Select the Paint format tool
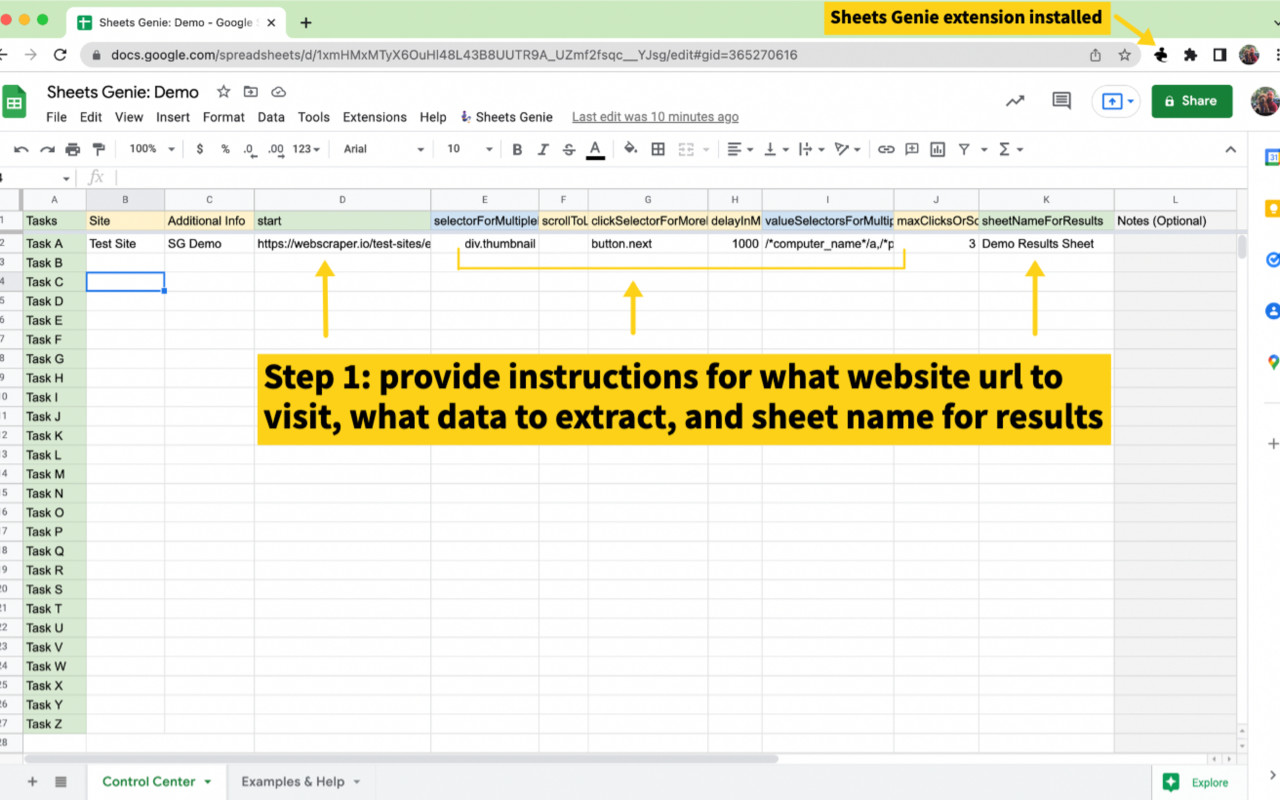The width and height of the screenshot is (1280, 800). (98, 149)
